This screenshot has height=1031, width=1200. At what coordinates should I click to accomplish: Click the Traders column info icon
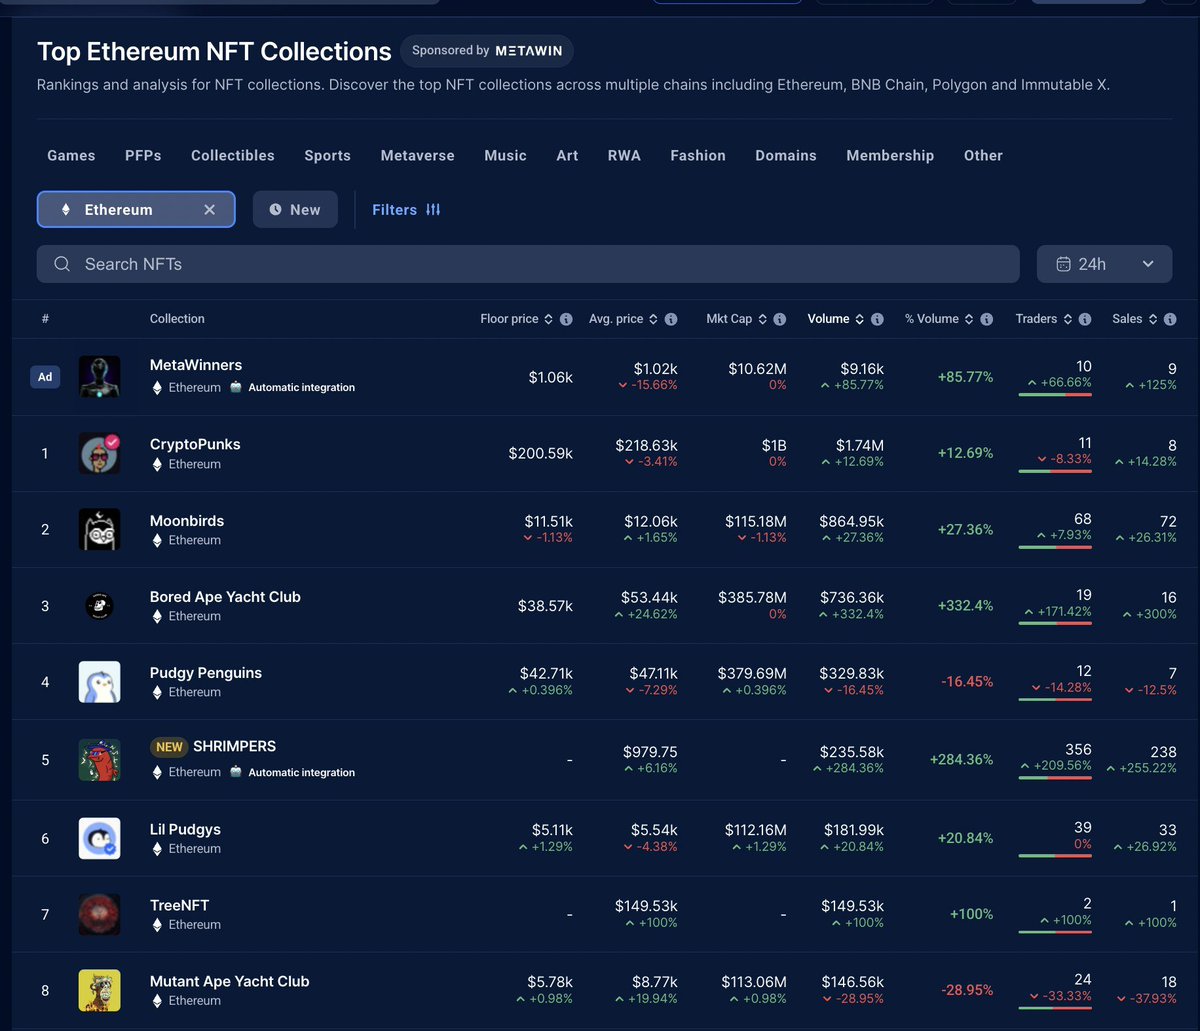click(1085, 319)
